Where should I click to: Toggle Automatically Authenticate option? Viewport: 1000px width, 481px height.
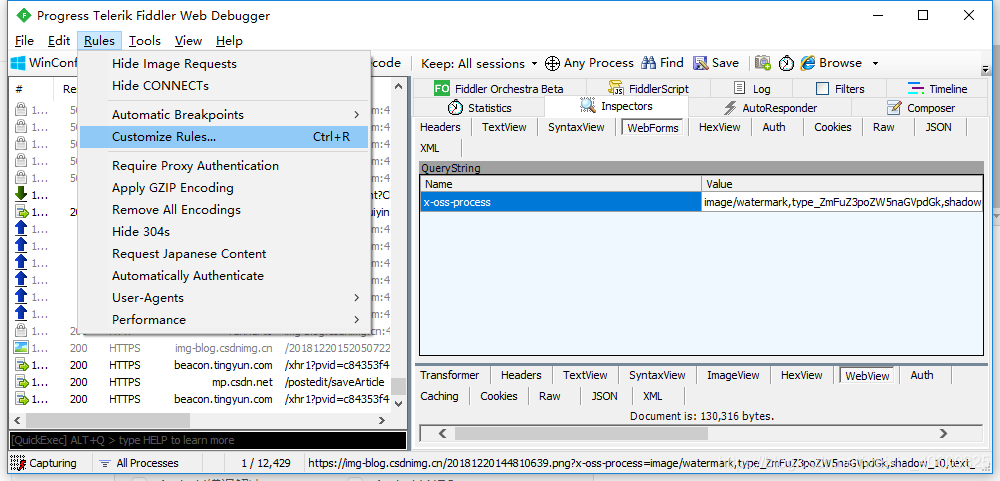[x=224, y=276]
